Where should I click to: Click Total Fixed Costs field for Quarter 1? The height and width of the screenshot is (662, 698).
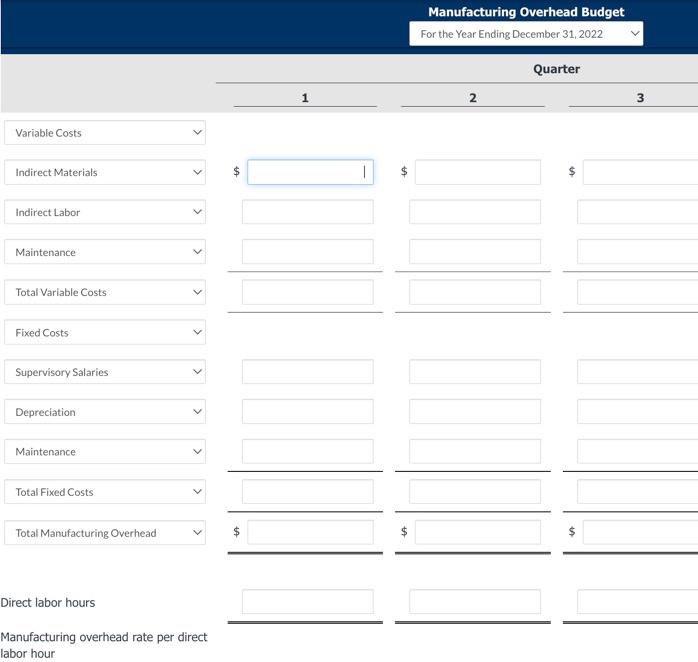tap(308, 491)
